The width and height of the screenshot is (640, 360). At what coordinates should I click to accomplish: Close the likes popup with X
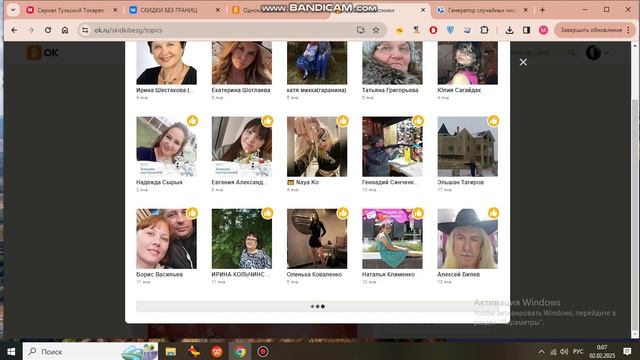point(523,62)
